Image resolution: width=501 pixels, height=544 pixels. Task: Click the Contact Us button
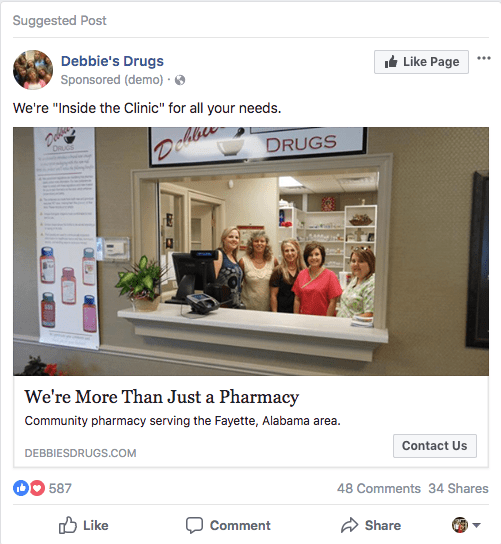coord(435,446)
